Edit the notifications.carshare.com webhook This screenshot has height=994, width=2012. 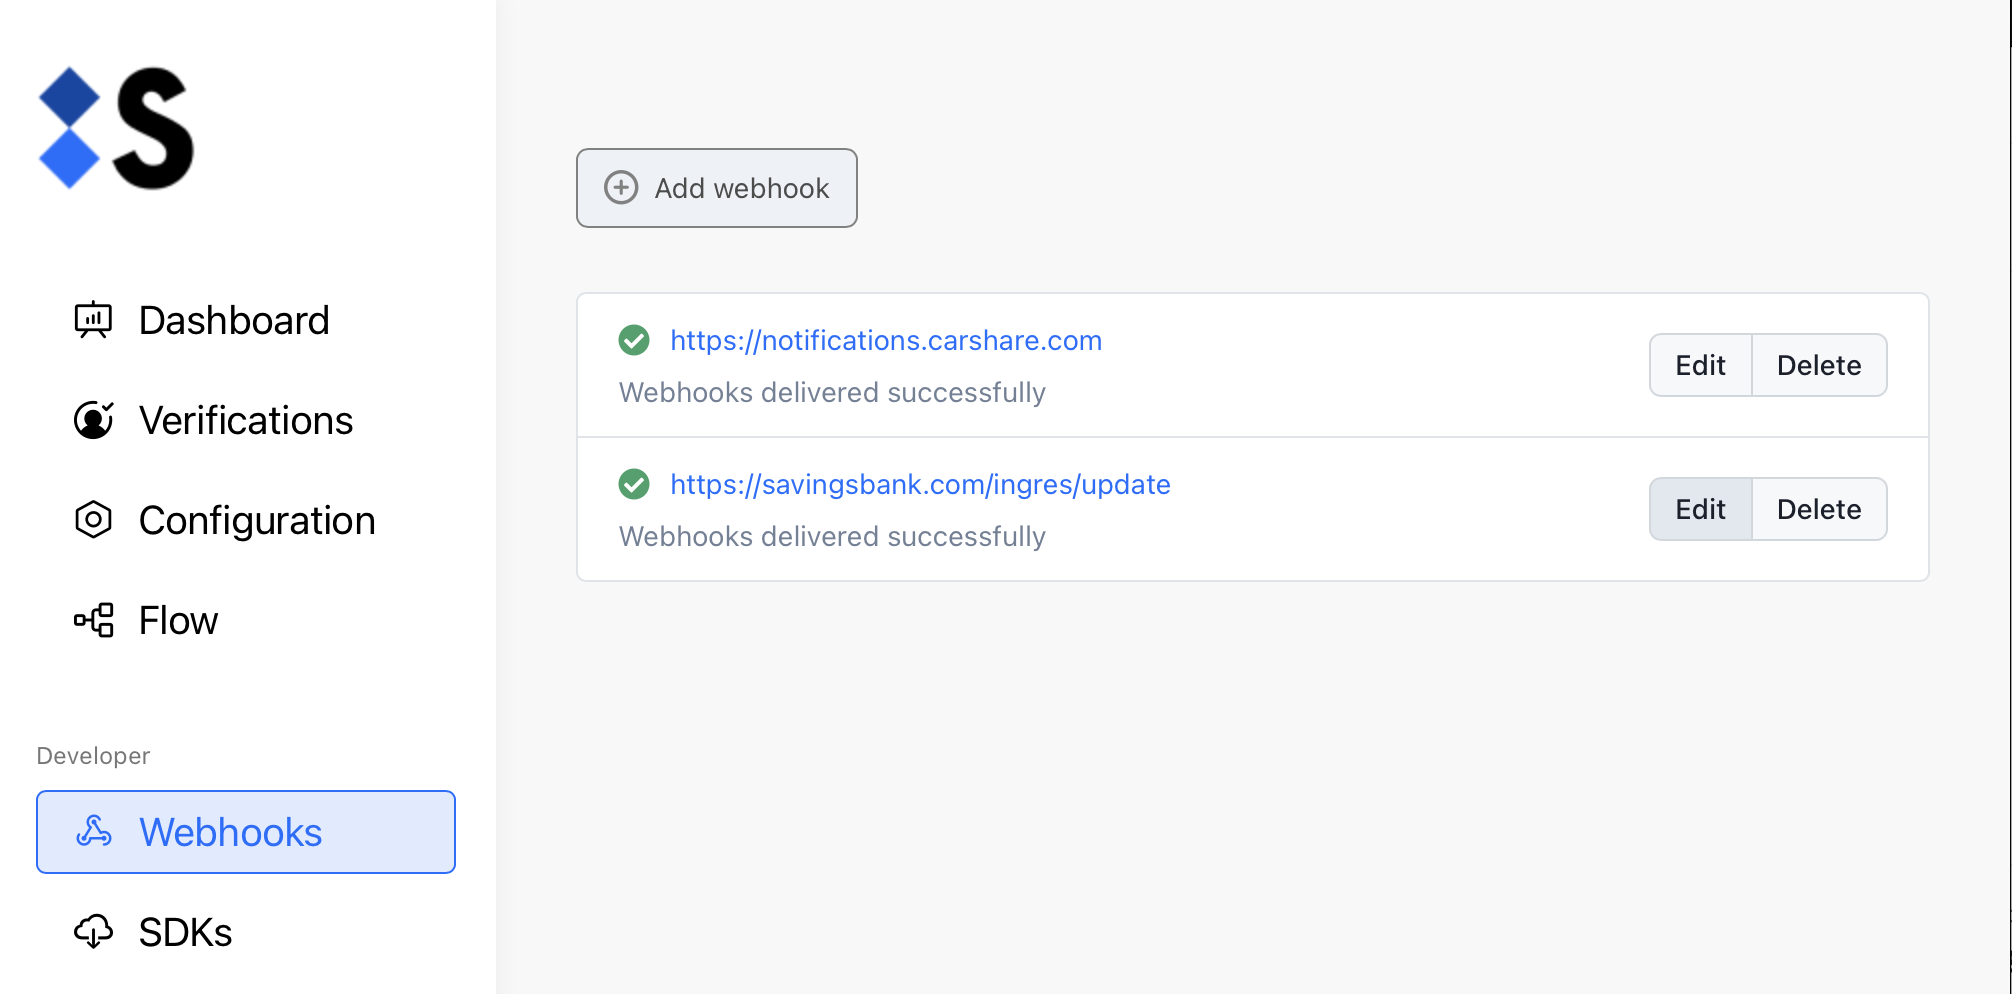point(1700,365)
